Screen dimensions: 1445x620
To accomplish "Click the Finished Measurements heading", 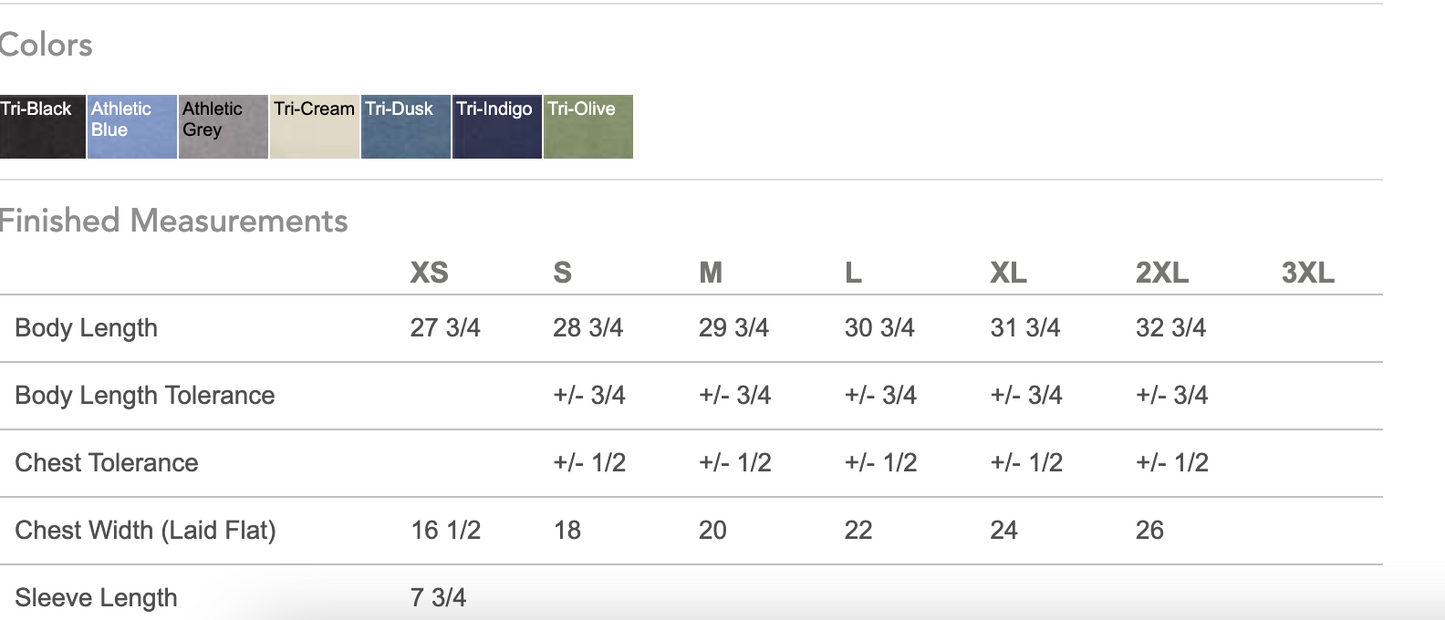I will tap(173, 220).
